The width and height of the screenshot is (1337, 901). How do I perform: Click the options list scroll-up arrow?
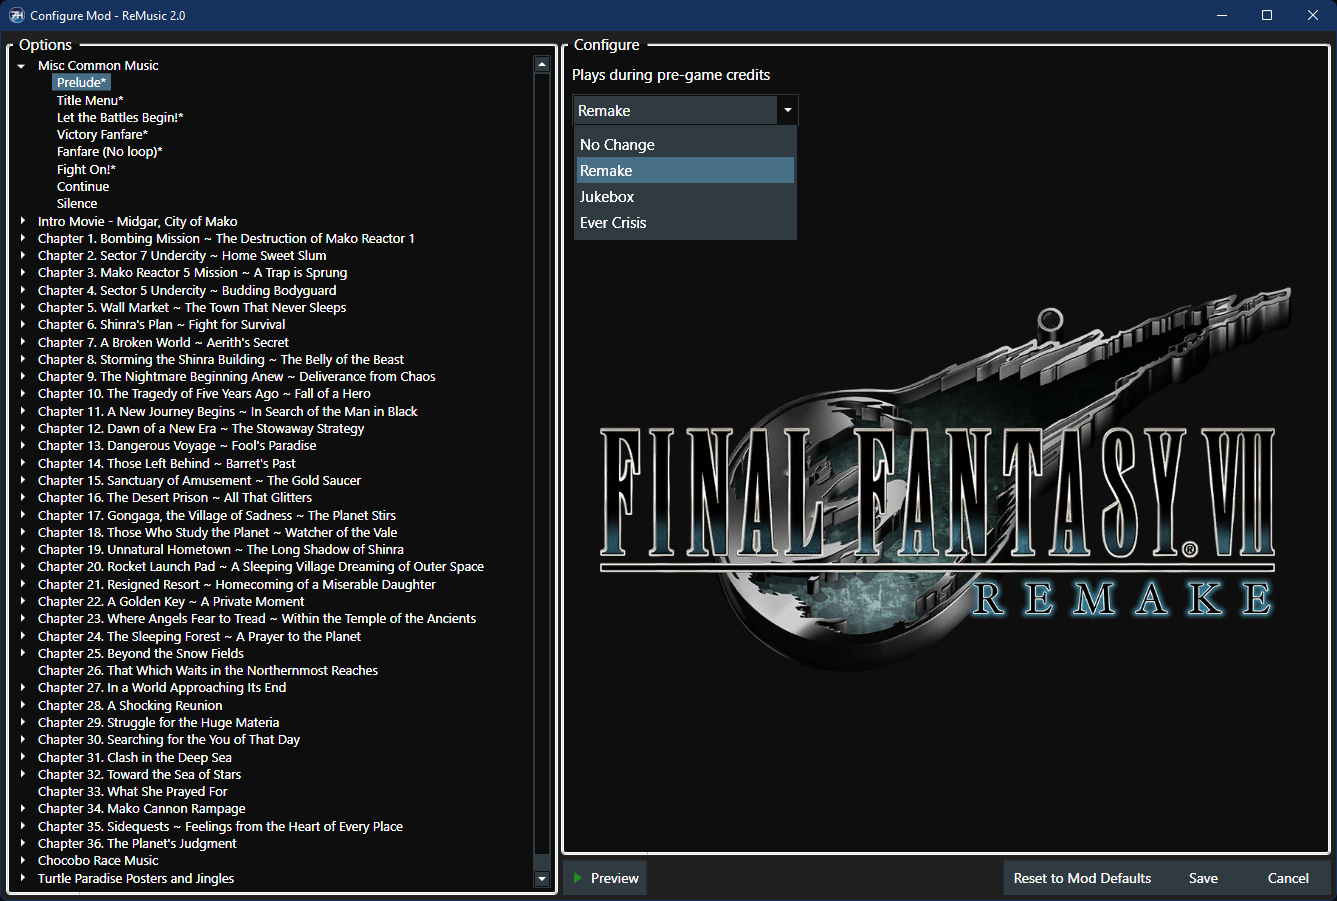click(x=542, y=64)
